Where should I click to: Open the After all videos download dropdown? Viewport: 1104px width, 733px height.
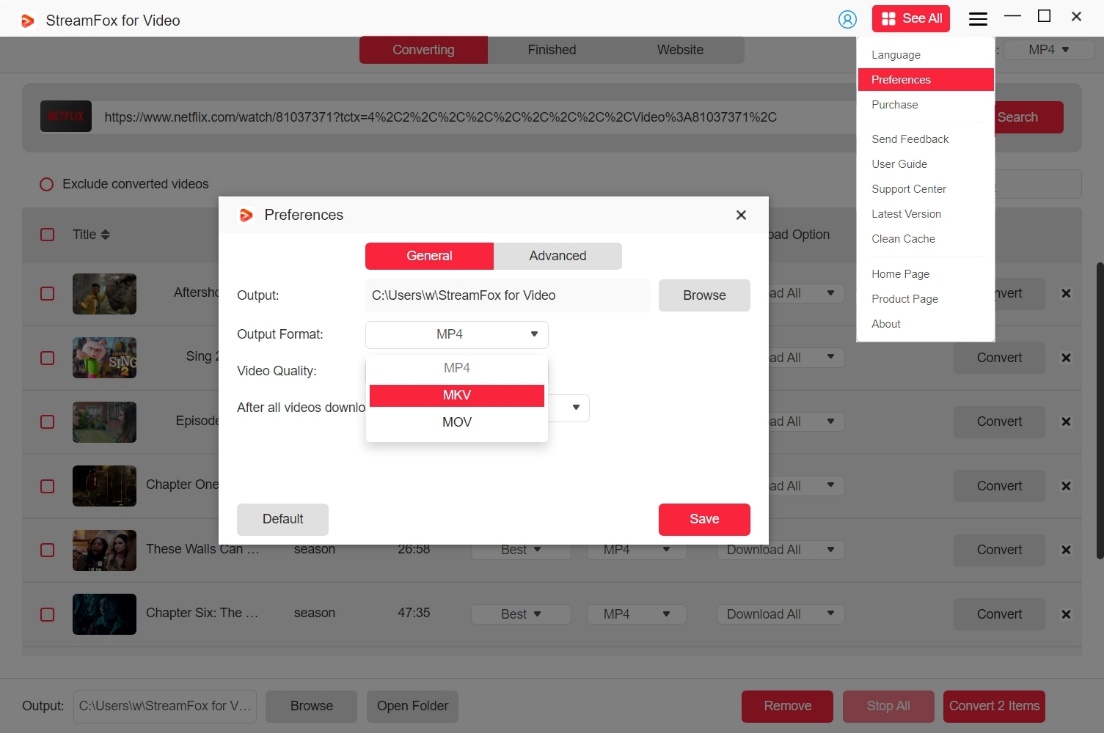(x=575, y=408)
